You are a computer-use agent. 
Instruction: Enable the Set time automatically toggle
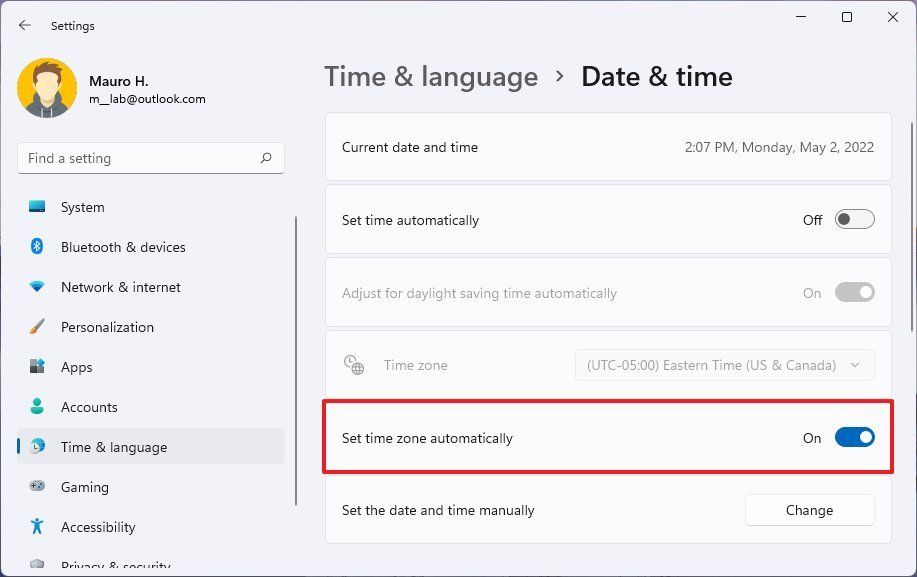coord(854,219)
